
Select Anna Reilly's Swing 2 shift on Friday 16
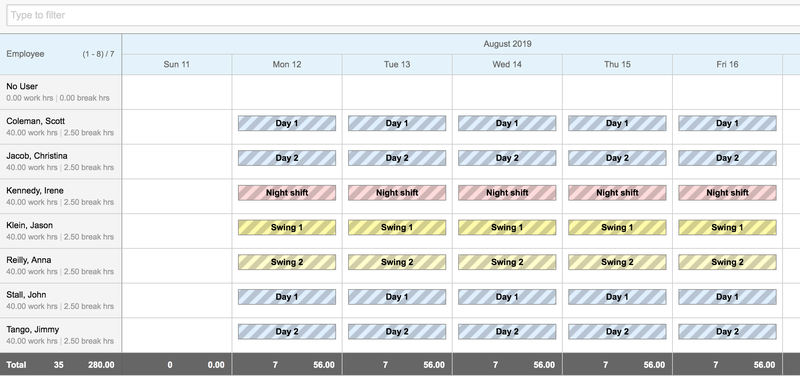pyautogui.click(x=728, y=262)
